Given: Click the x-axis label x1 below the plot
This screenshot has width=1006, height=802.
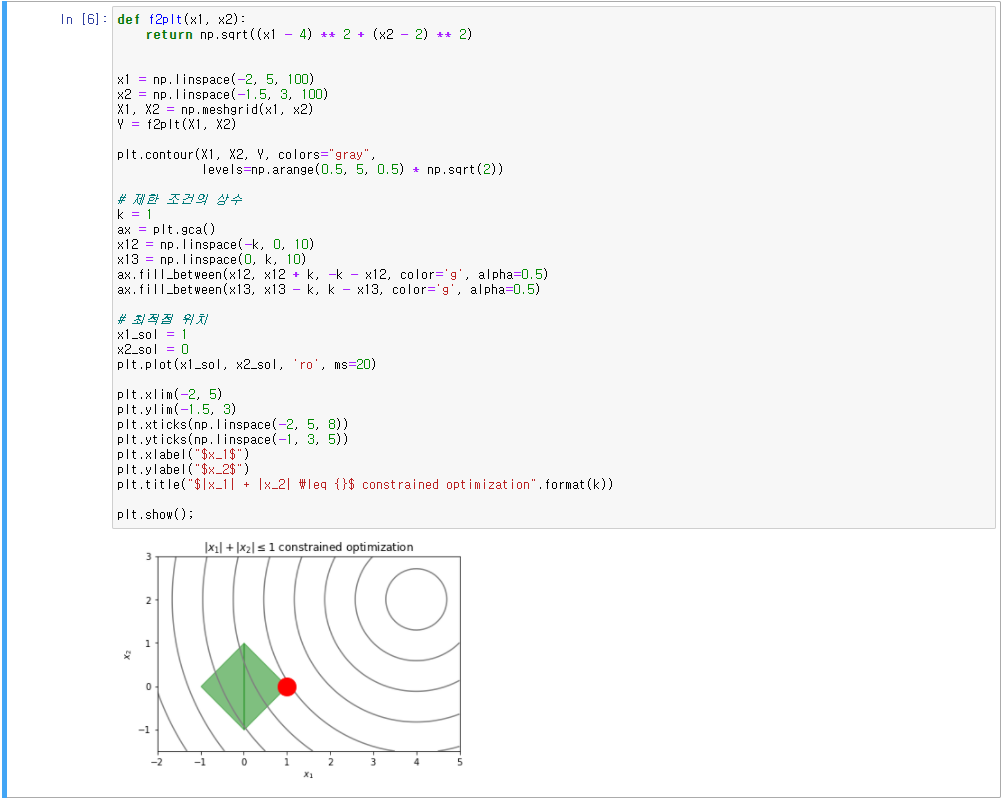Looking at the screenshot, I should tap(309, 775).
